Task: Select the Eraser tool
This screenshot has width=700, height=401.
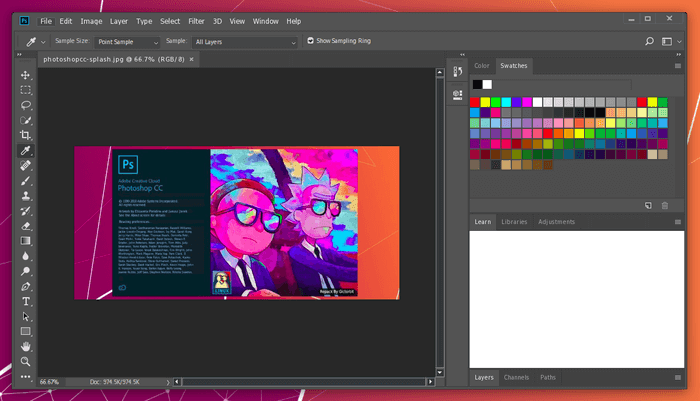Action: click(x=25, y=226)
